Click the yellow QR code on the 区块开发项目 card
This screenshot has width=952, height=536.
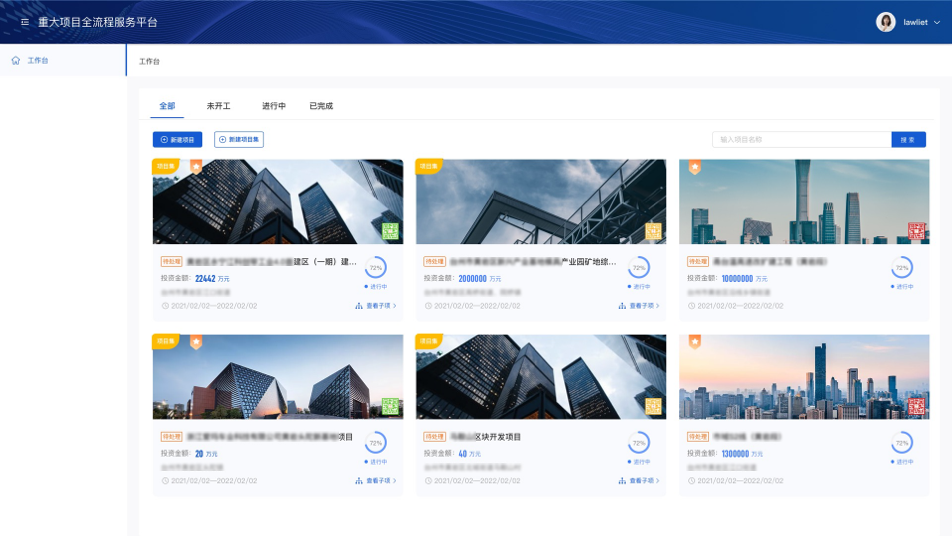tap(653, 406)
